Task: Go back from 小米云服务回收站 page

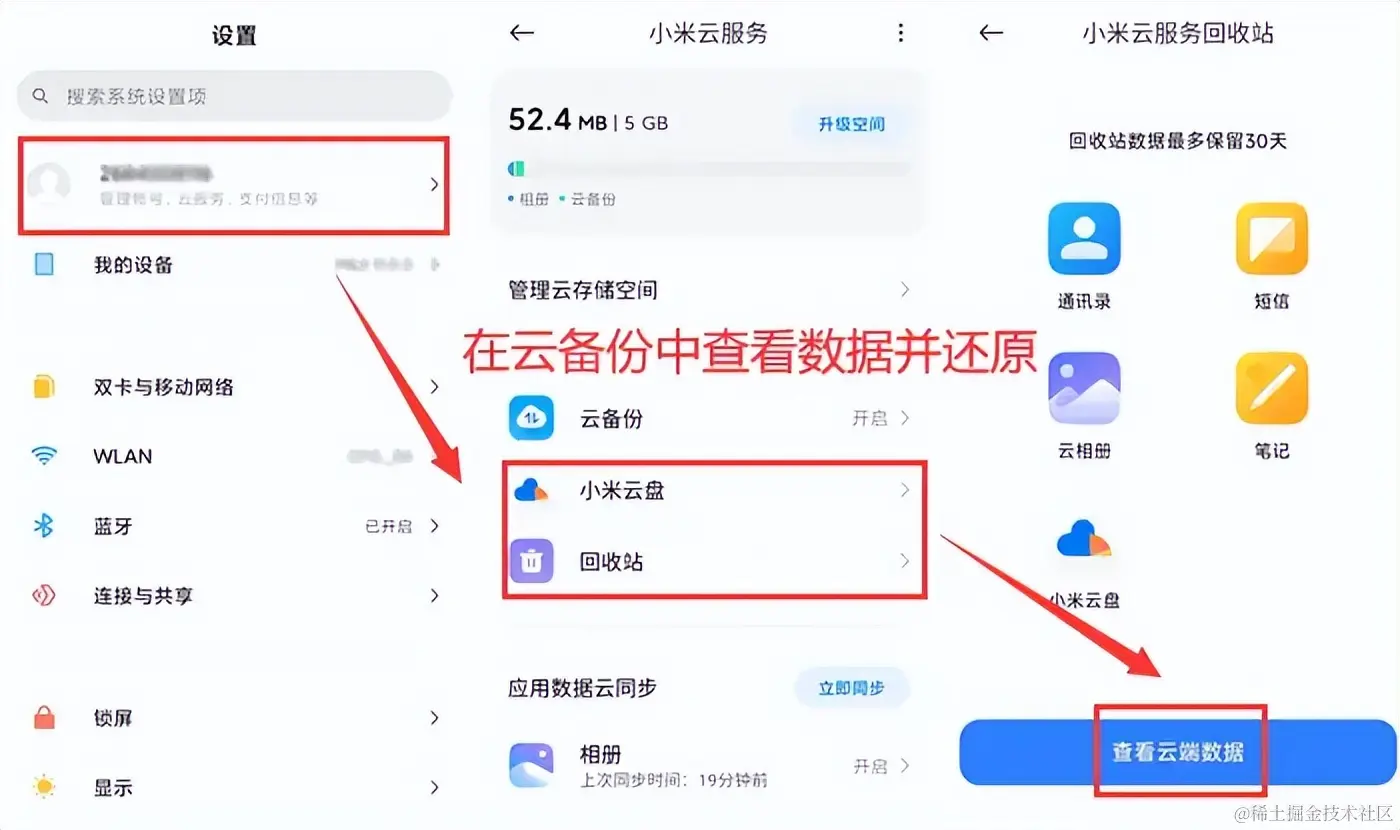Action: tap(990, 33)
